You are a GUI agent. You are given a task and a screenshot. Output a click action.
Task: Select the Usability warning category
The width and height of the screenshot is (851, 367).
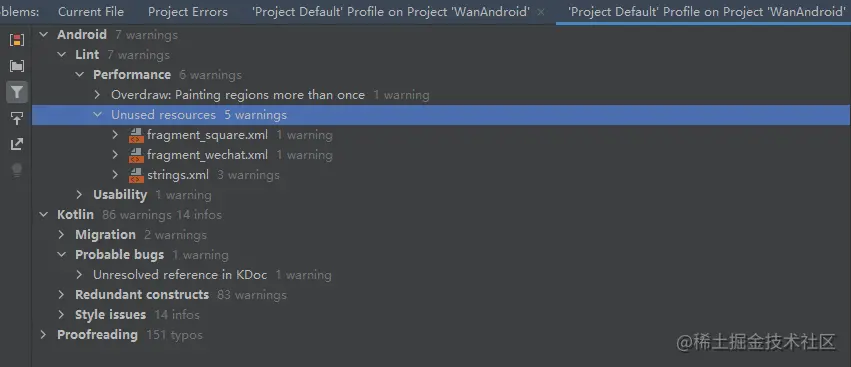(x=120, y=195)
